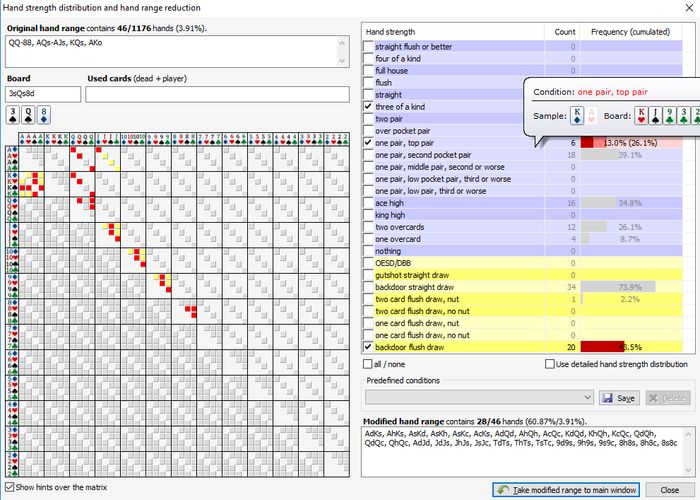Open the Predefined conditions dropdown
The width and height of the screenshot is (700, 500).
(588, 397)
